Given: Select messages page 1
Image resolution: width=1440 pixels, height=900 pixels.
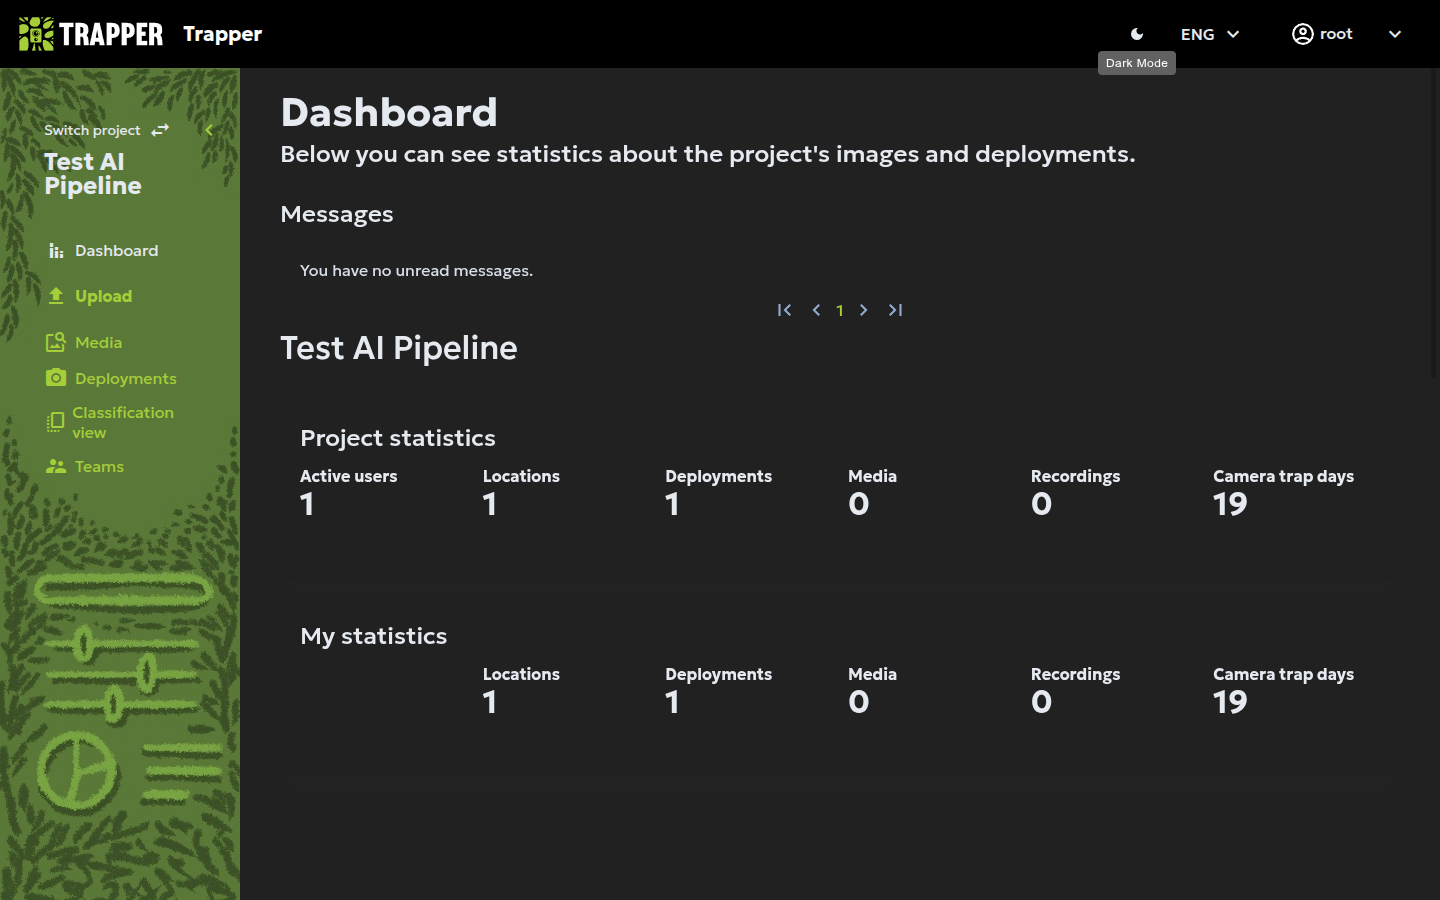Looking at the screenshot, I should pyautogui.click(x=840, y=311).
